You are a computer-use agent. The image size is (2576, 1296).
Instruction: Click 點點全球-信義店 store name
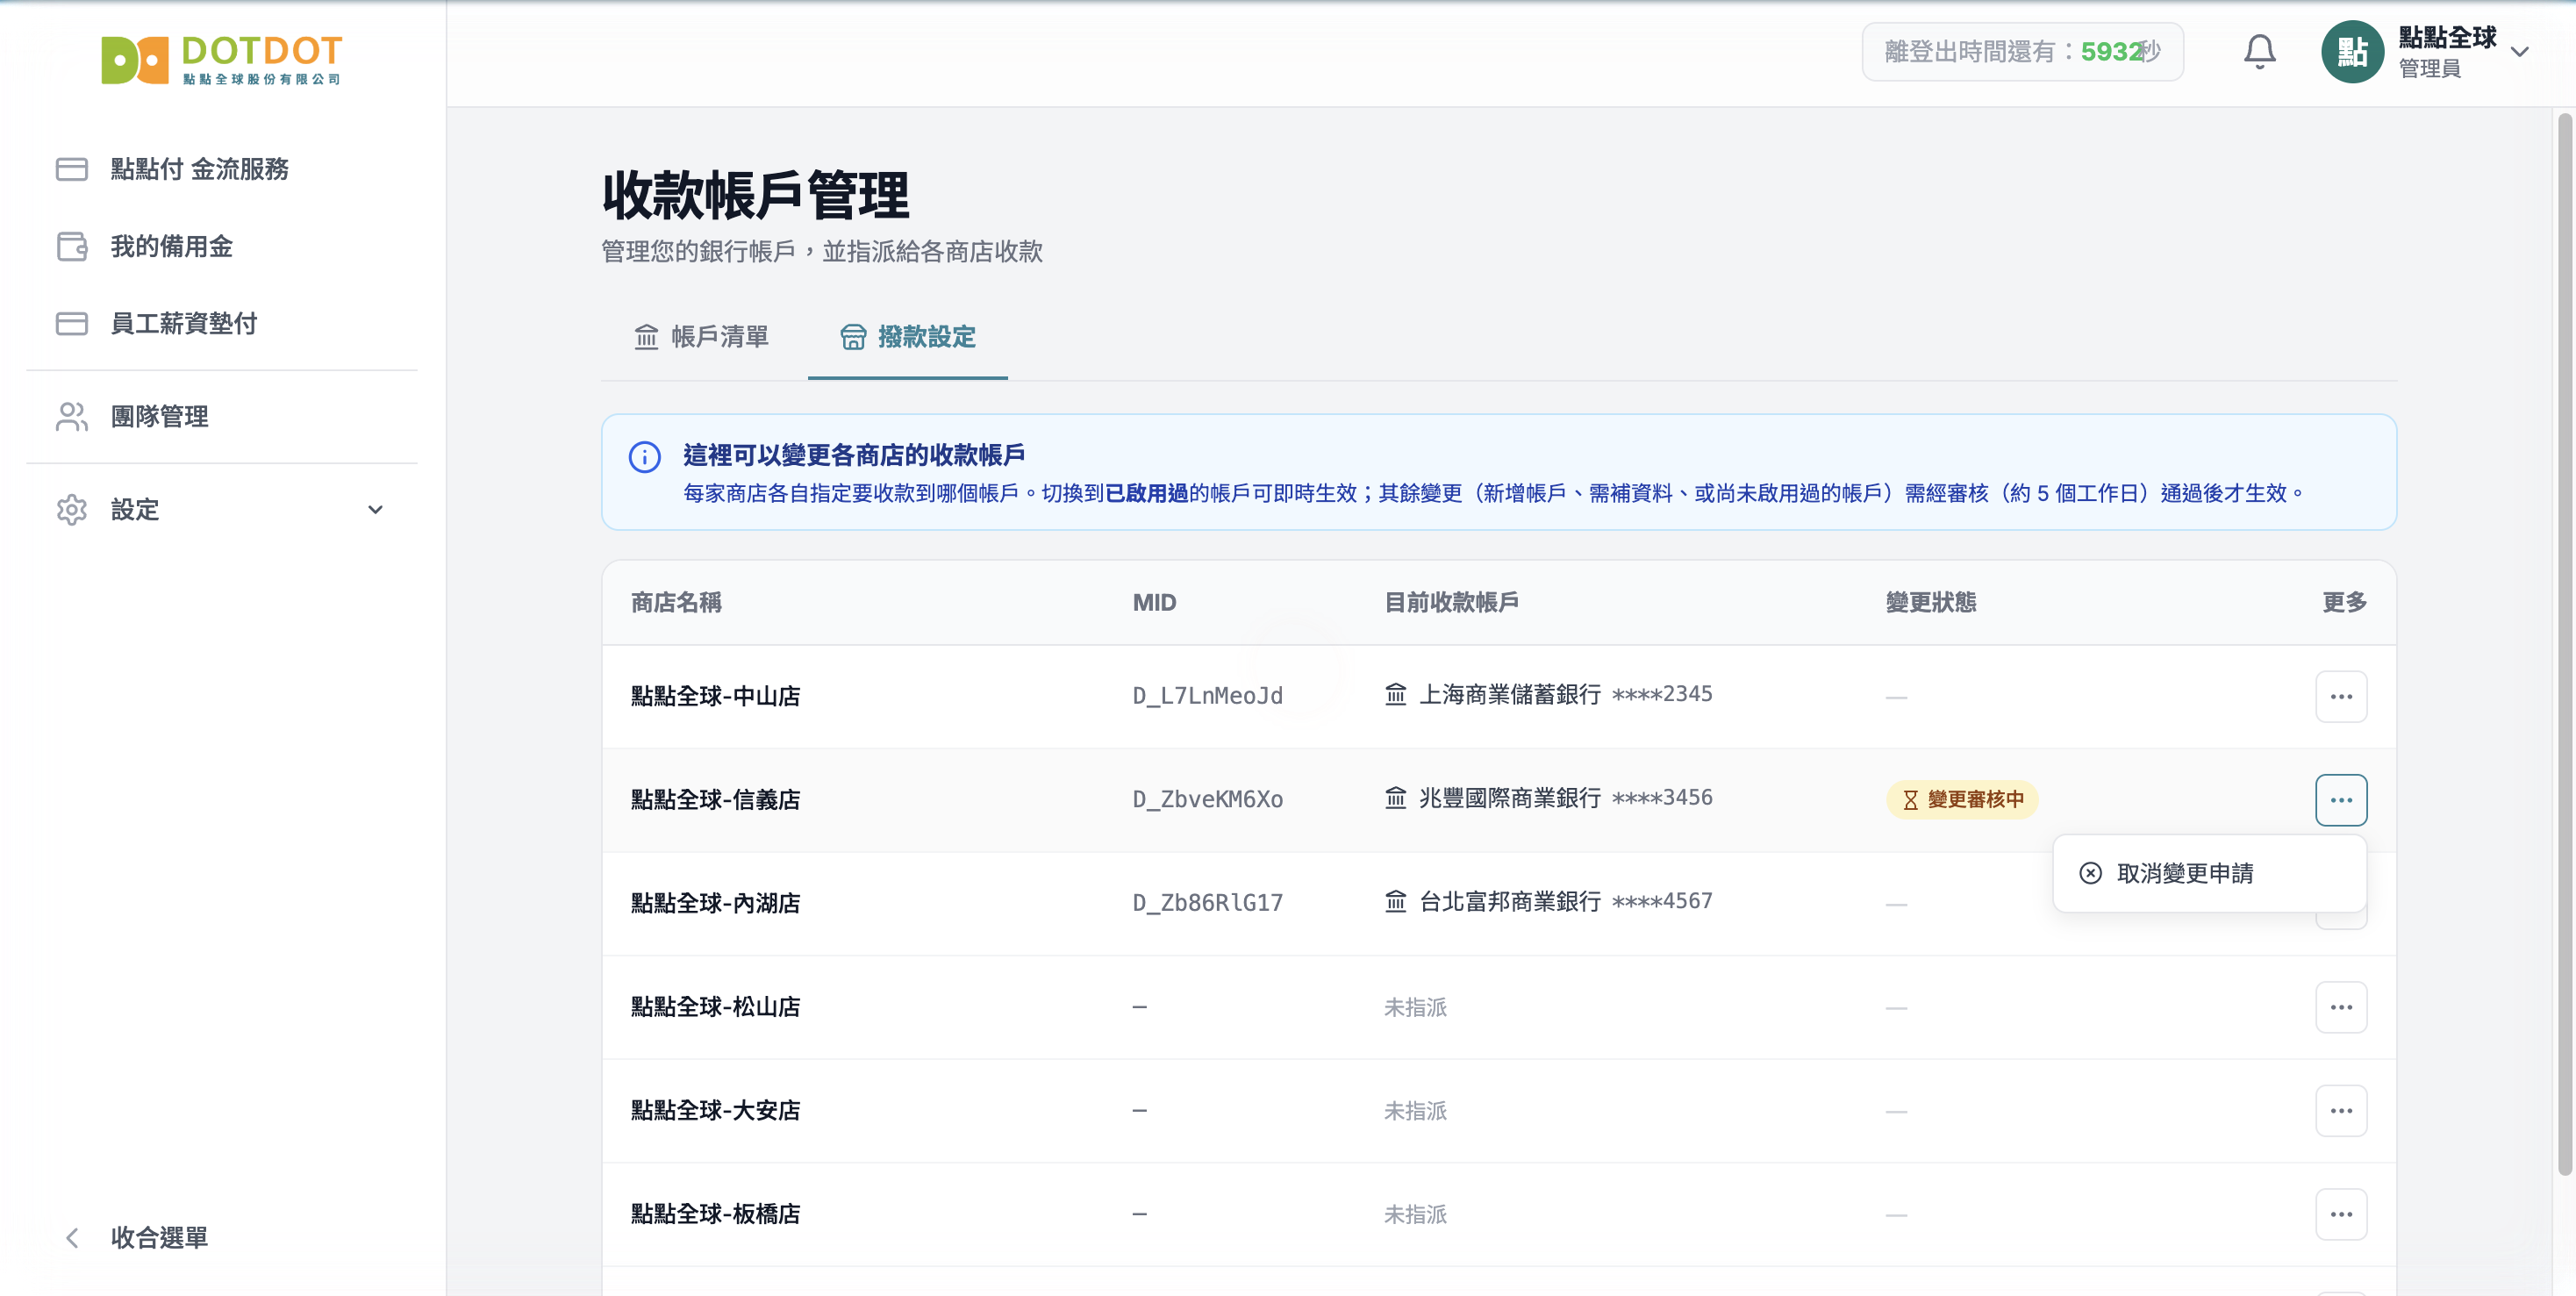[715, 800]
